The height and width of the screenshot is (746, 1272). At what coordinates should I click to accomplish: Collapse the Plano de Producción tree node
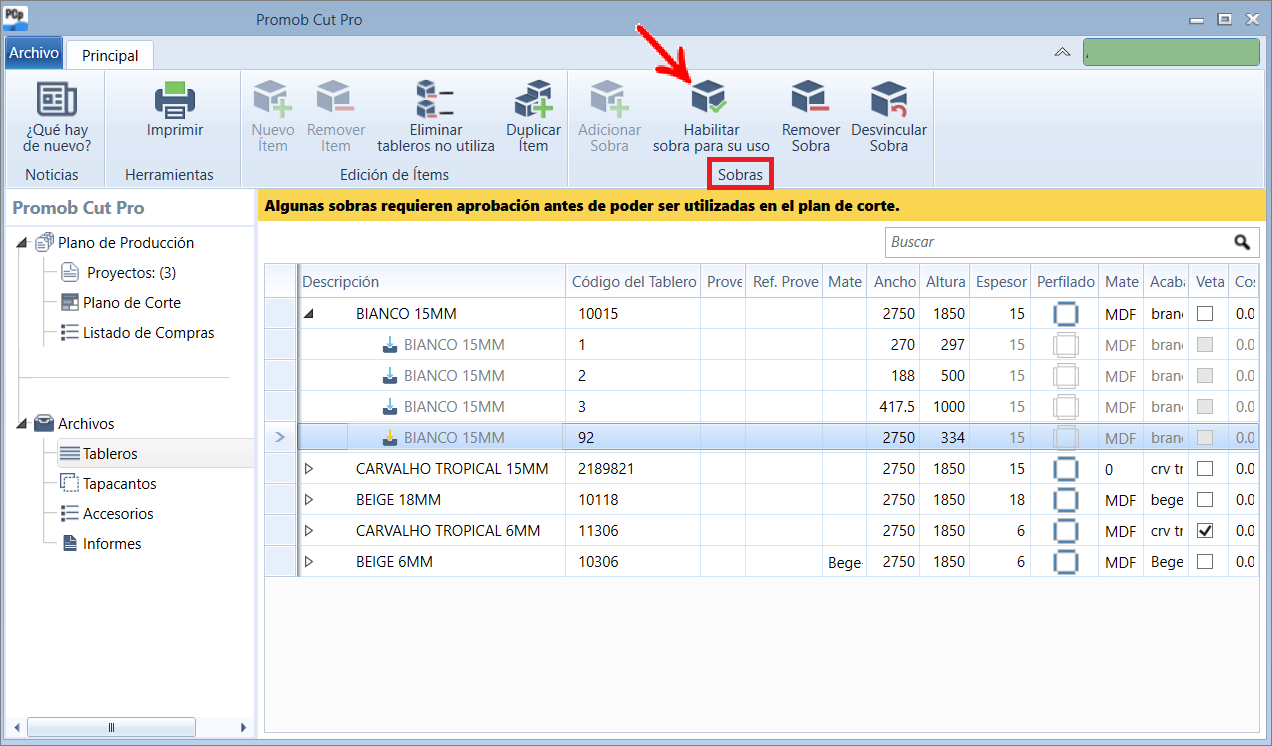click(23, 243)
